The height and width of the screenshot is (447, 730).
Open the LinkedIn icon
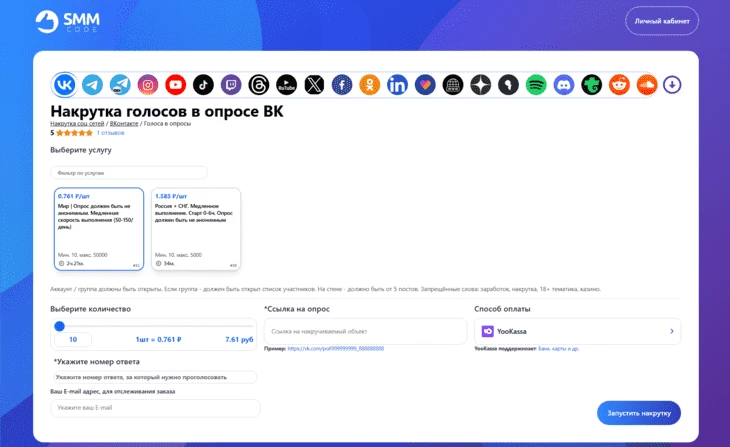(397, 85)
